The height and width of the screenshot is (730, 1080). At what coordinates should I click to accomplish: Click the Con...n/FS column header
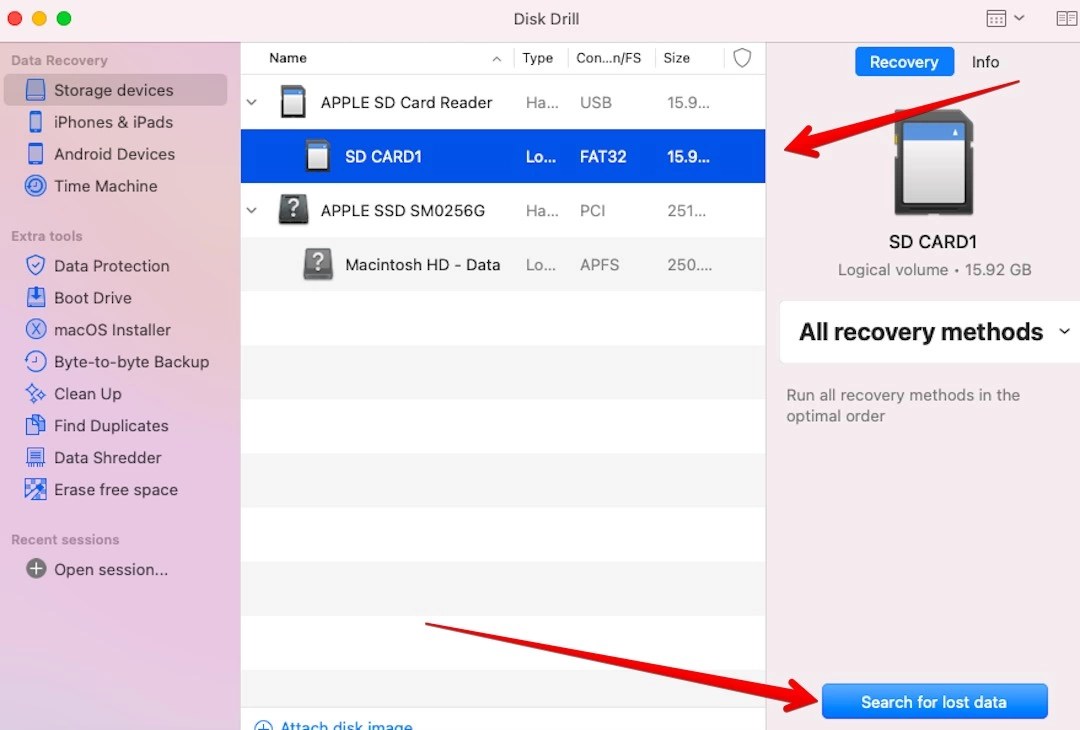[x=608, y=58]
